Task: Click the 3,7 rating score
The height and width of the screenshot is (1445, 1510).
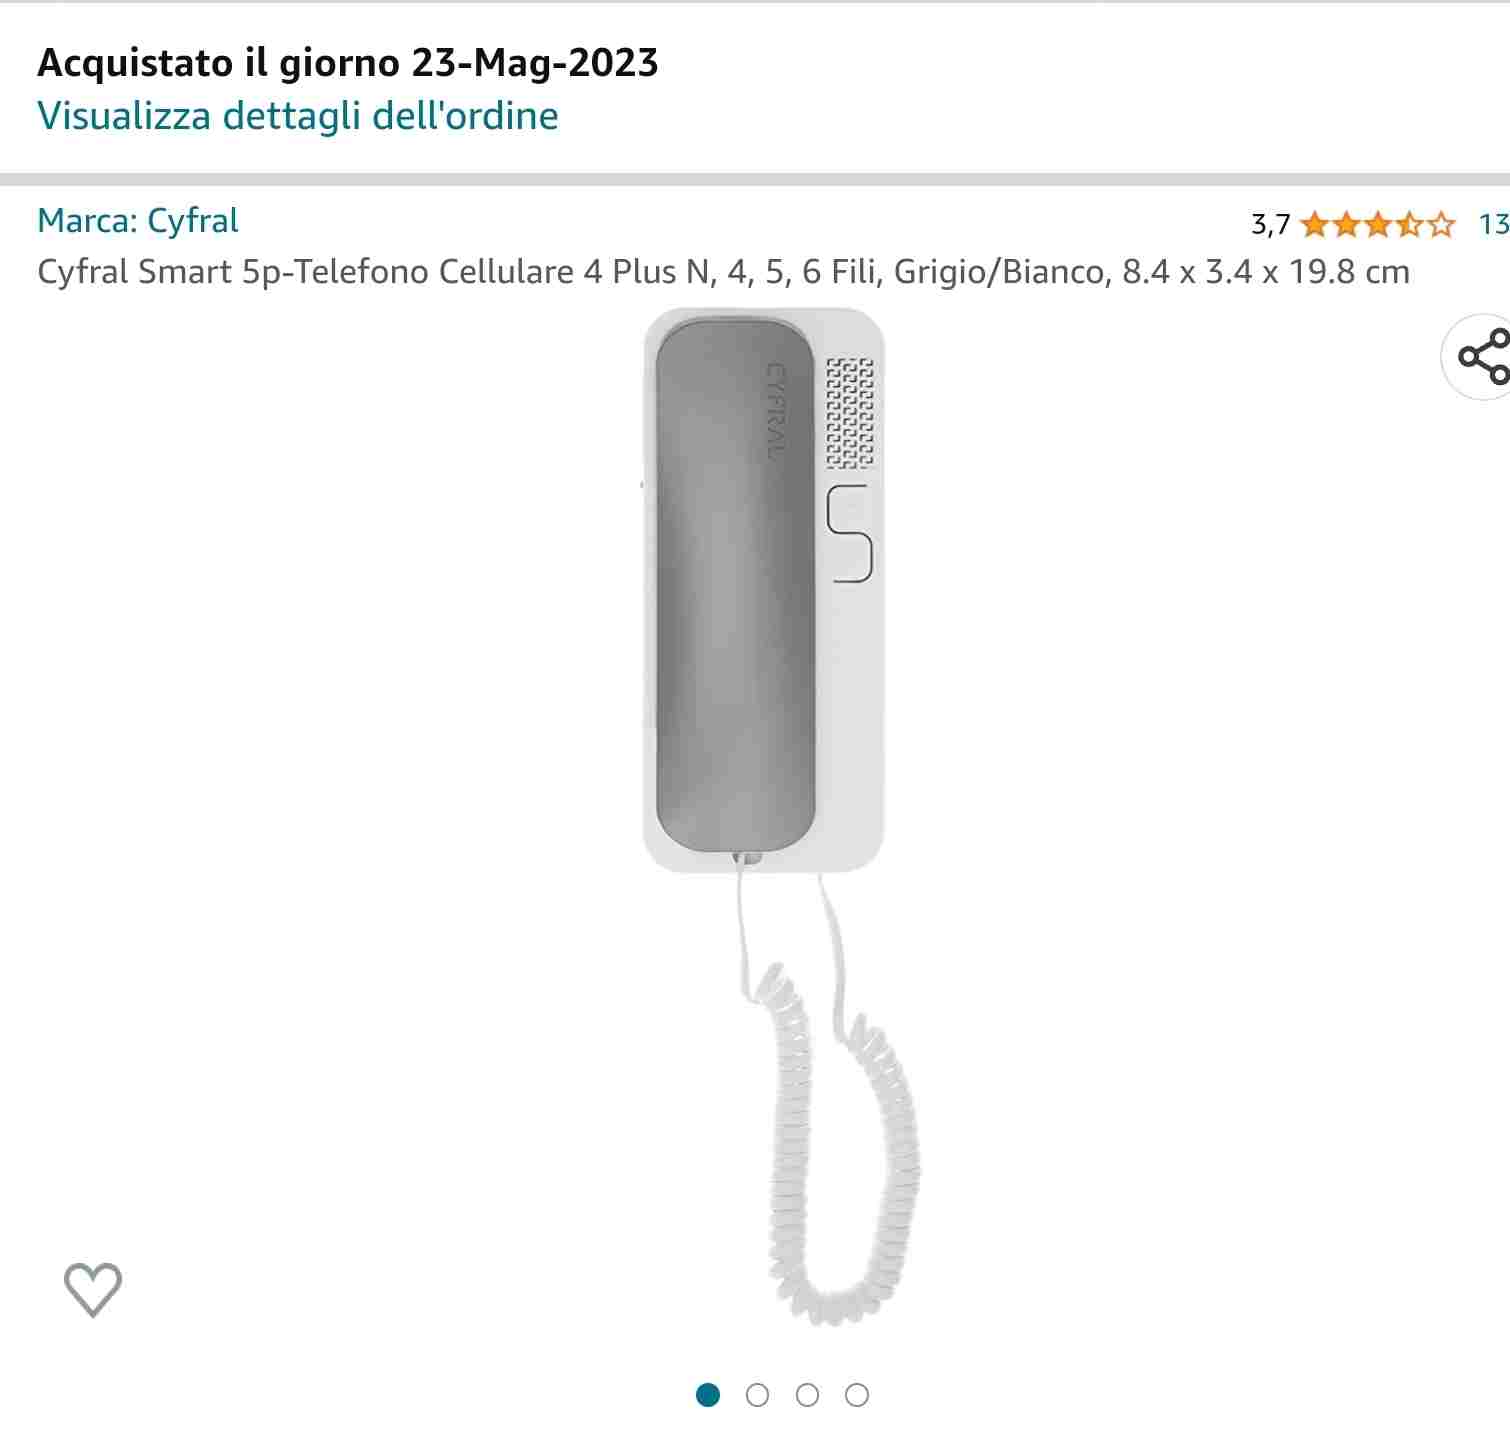Action: tap(1271, 225)
